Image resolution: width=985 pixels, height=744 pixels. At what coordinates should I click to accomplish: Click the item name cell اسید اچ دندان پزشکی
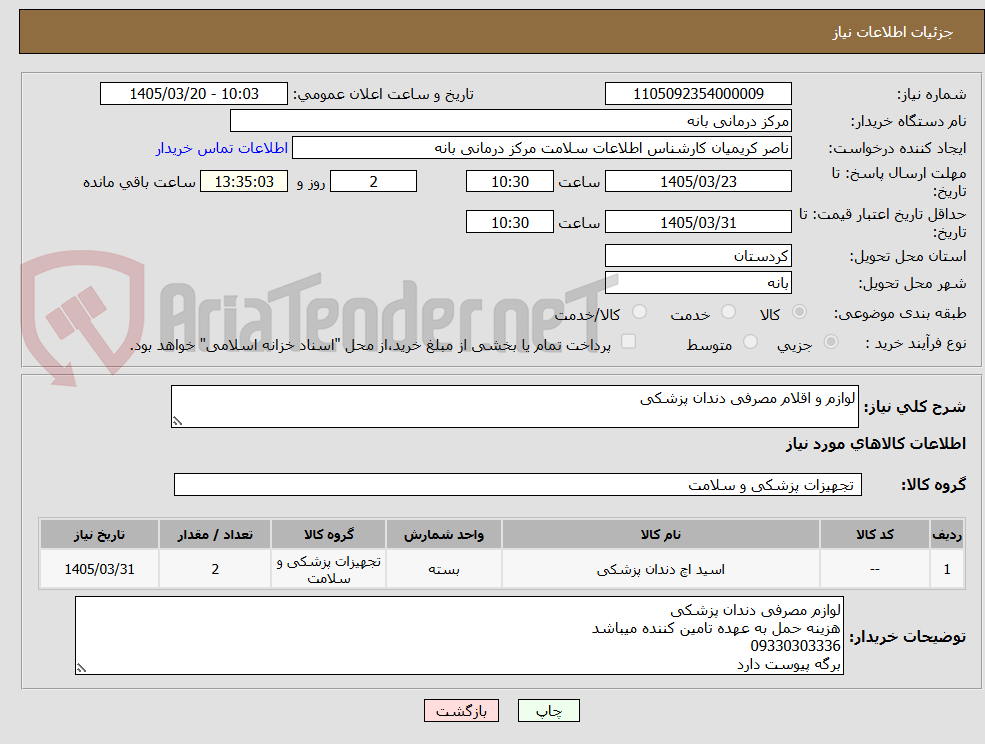coord(660,569)
